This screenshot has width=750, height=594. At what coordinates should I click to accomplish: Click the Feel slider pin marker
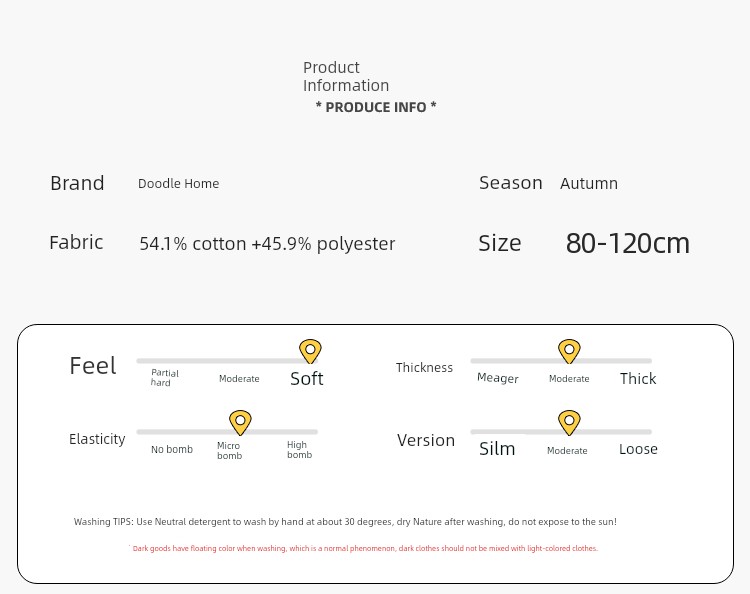pyautogui.click(x=310, y=351)
